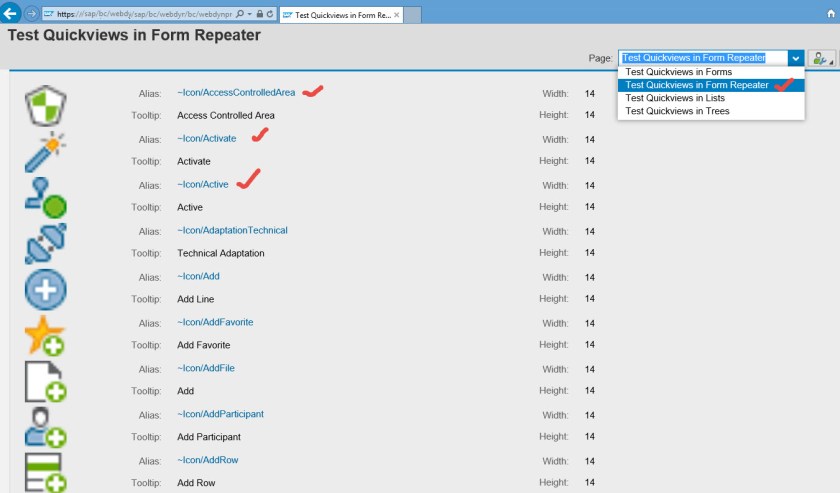Image resolution: width=840 pixels, height=493 pixels.
Task: Open ~Icon/AccessControlledArea alias link
Action: pos(236,92)
